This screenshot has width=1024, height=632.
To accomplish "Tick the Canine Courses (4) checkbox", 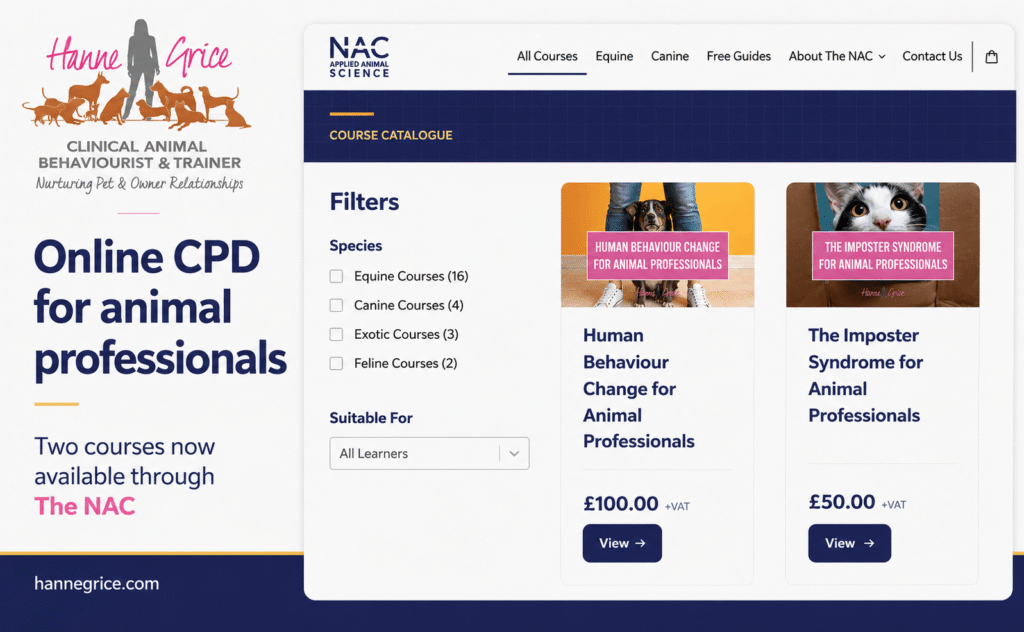I will point(336,305).
